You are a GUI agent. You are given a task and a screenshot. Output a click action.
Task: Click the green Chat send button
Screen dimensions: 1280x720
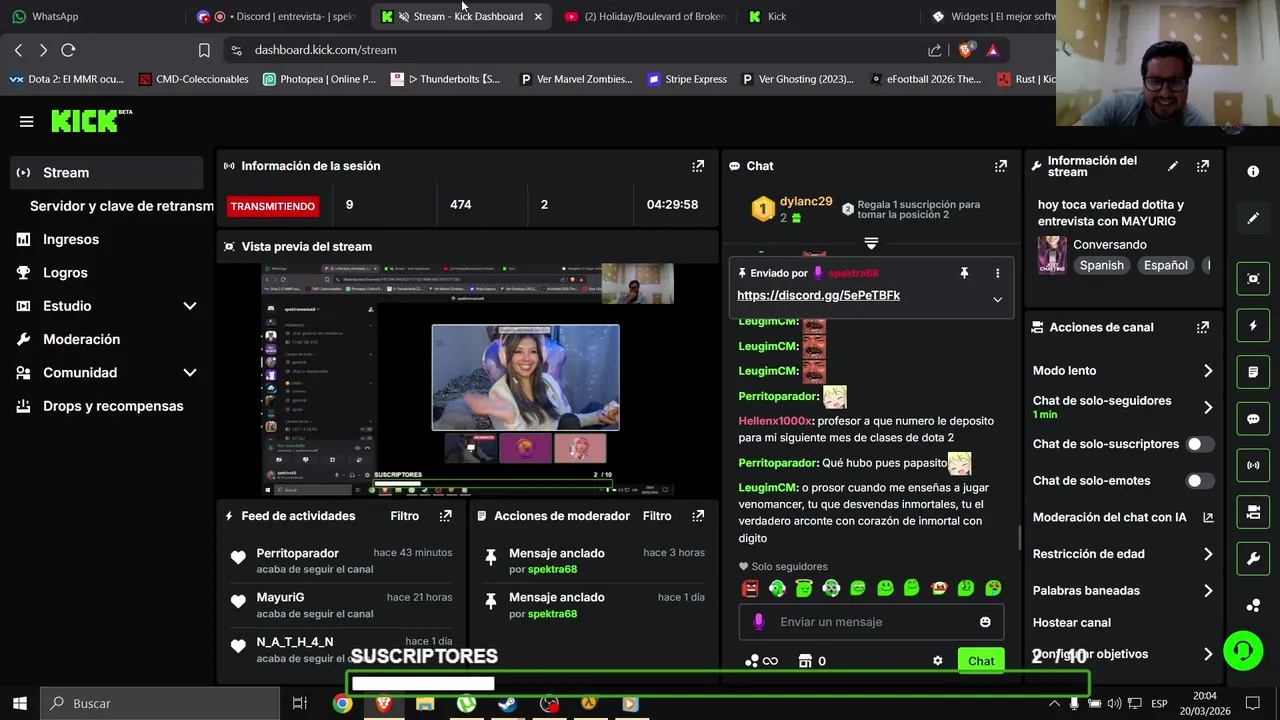click(x=981, y=661)
